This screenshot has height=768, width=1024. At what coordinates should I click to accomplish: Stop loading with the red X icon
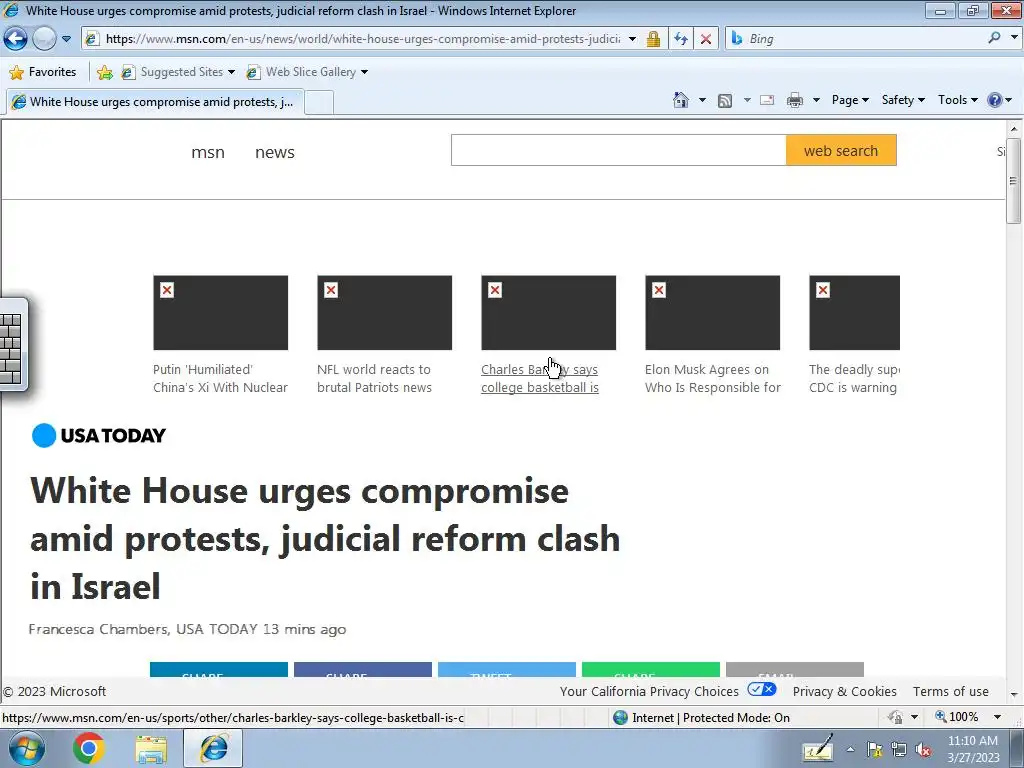click(x=706, y=39)
